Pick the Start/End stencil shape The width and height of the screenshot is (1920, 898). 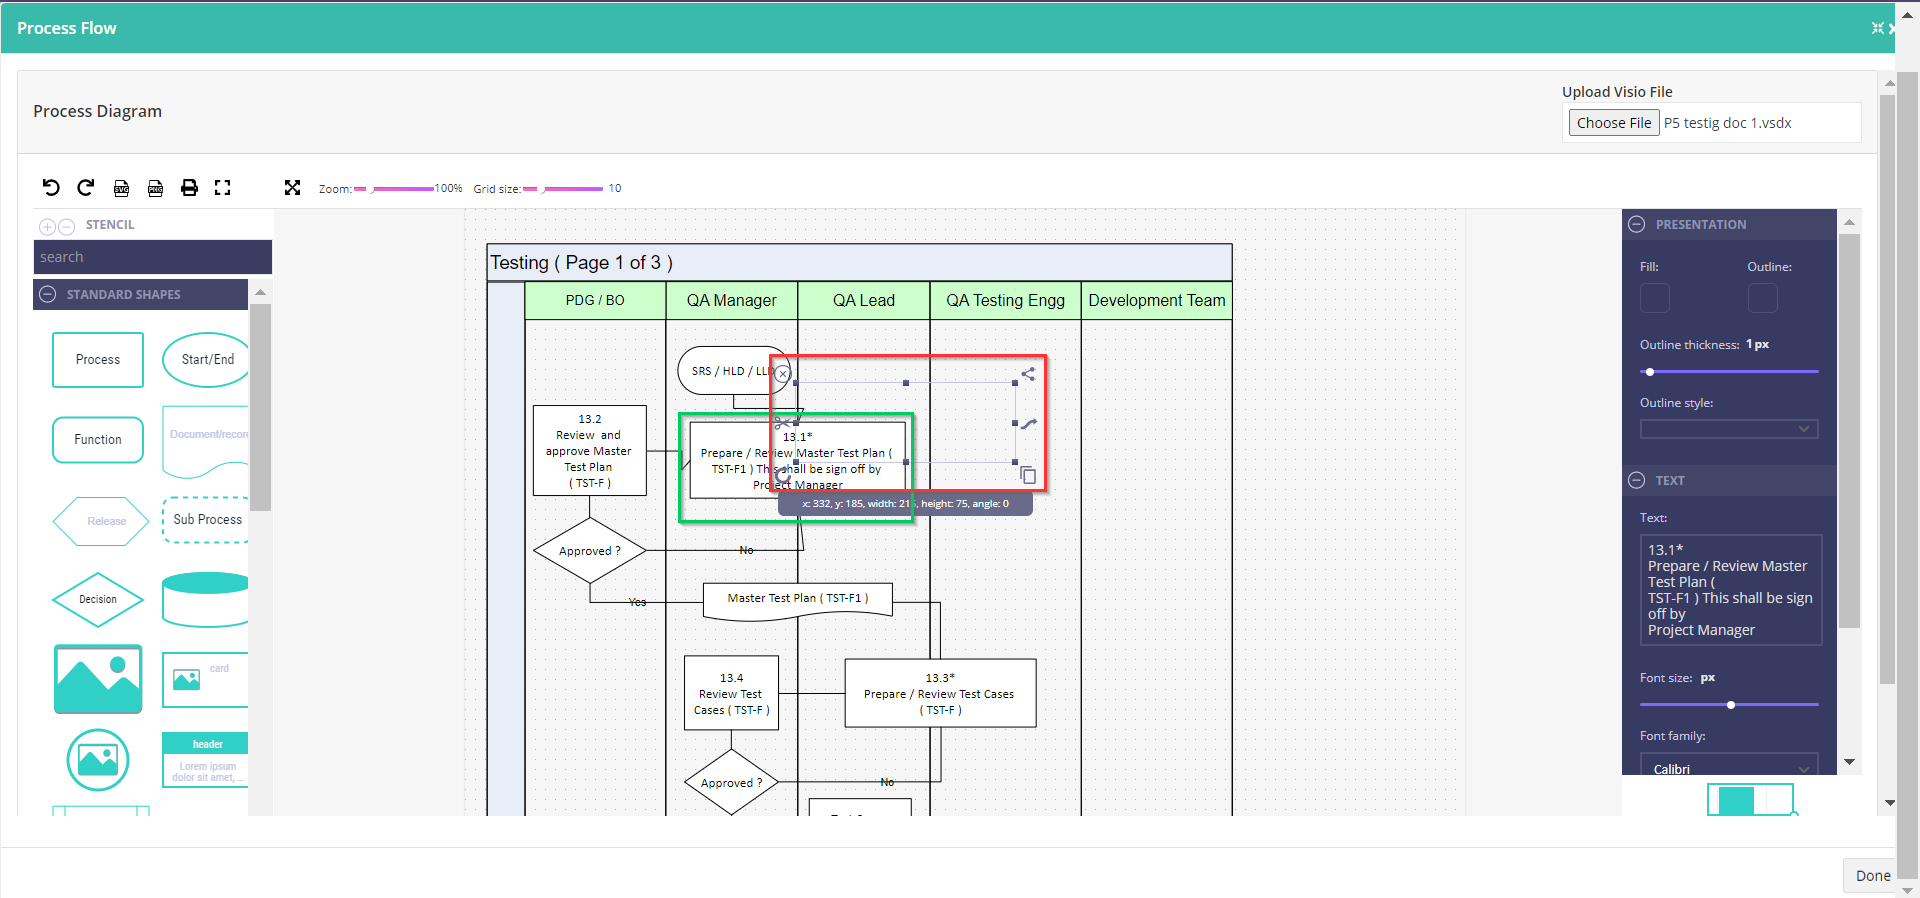click(x=206, y=360)
